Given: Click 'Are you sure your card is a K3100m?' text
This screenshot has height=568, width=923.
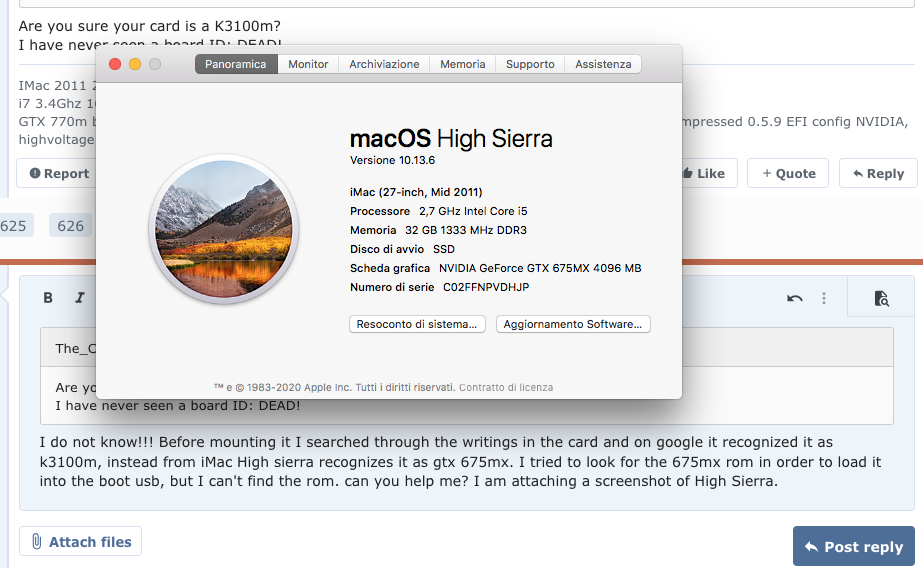Looking at the screenshot, I should pyautogui.click(x=150, y=26).
